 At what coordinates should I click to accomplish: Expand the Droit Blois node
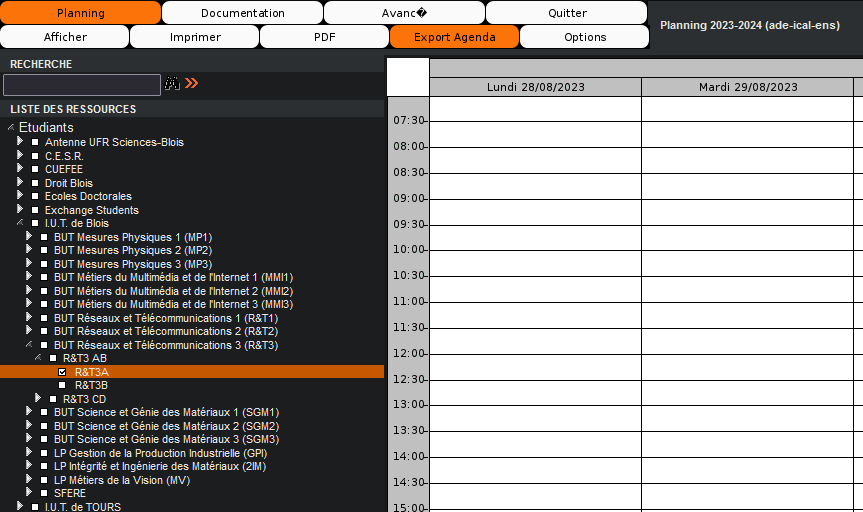tap(20, 182)
